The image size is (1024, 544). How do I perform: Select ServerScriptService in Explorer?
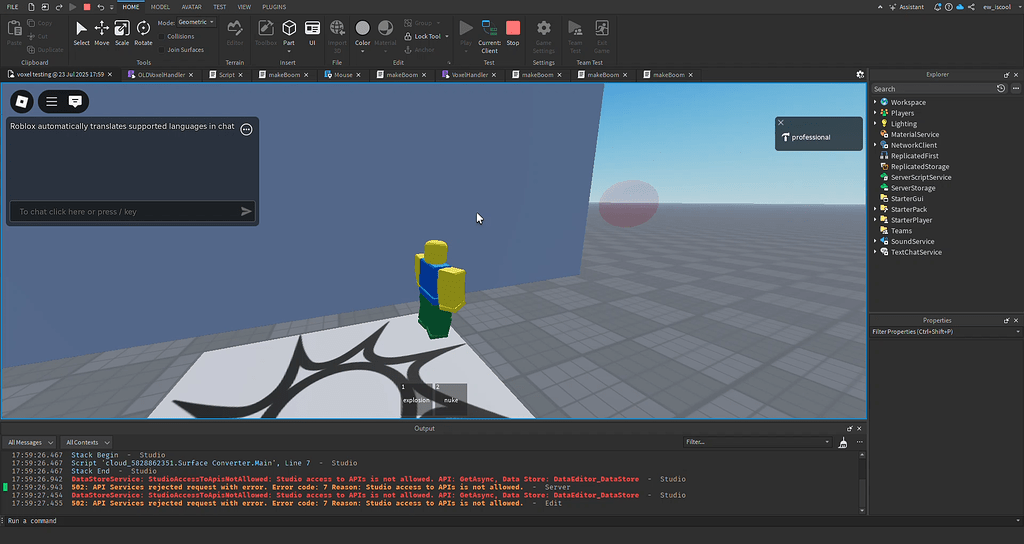coord(921,177)
